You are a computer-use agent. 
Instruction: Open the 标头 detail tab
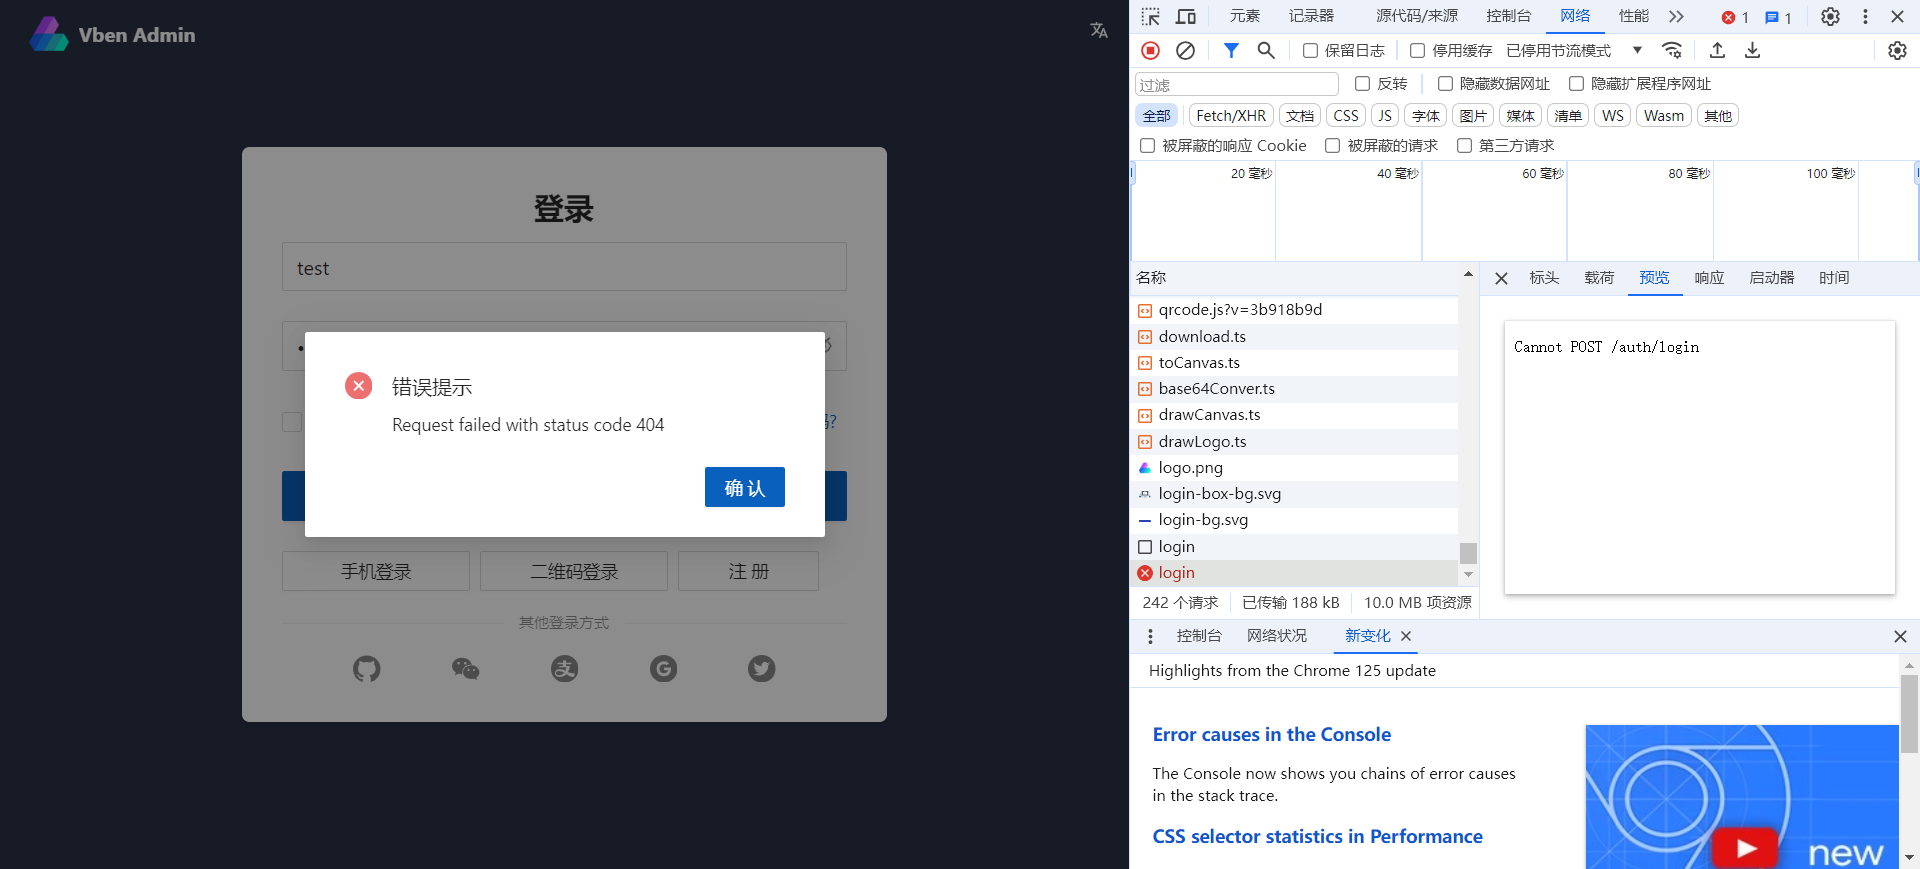coord(1544,278)
